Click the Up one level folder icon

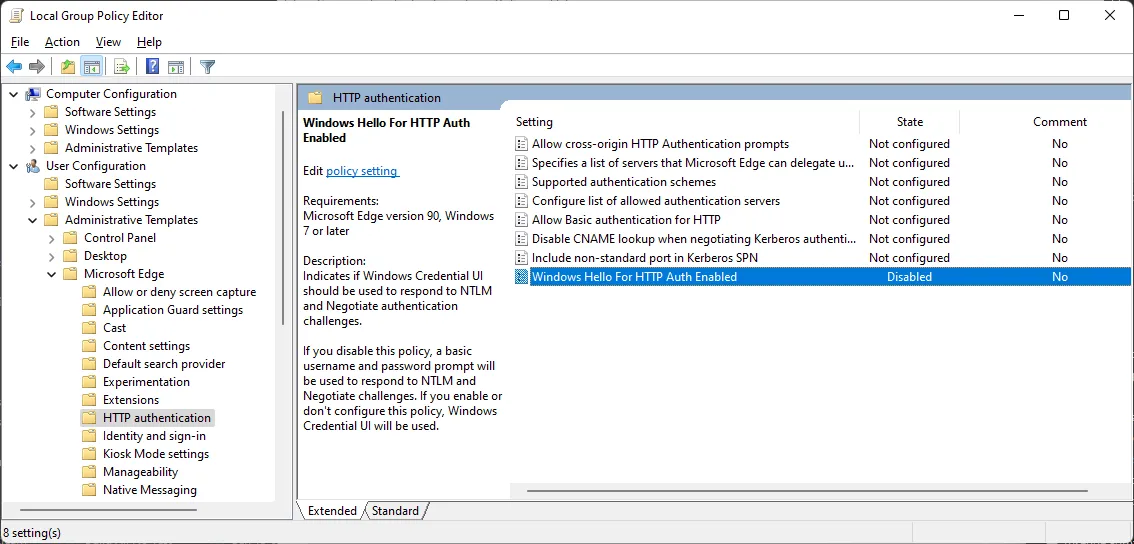click(68, 67)
